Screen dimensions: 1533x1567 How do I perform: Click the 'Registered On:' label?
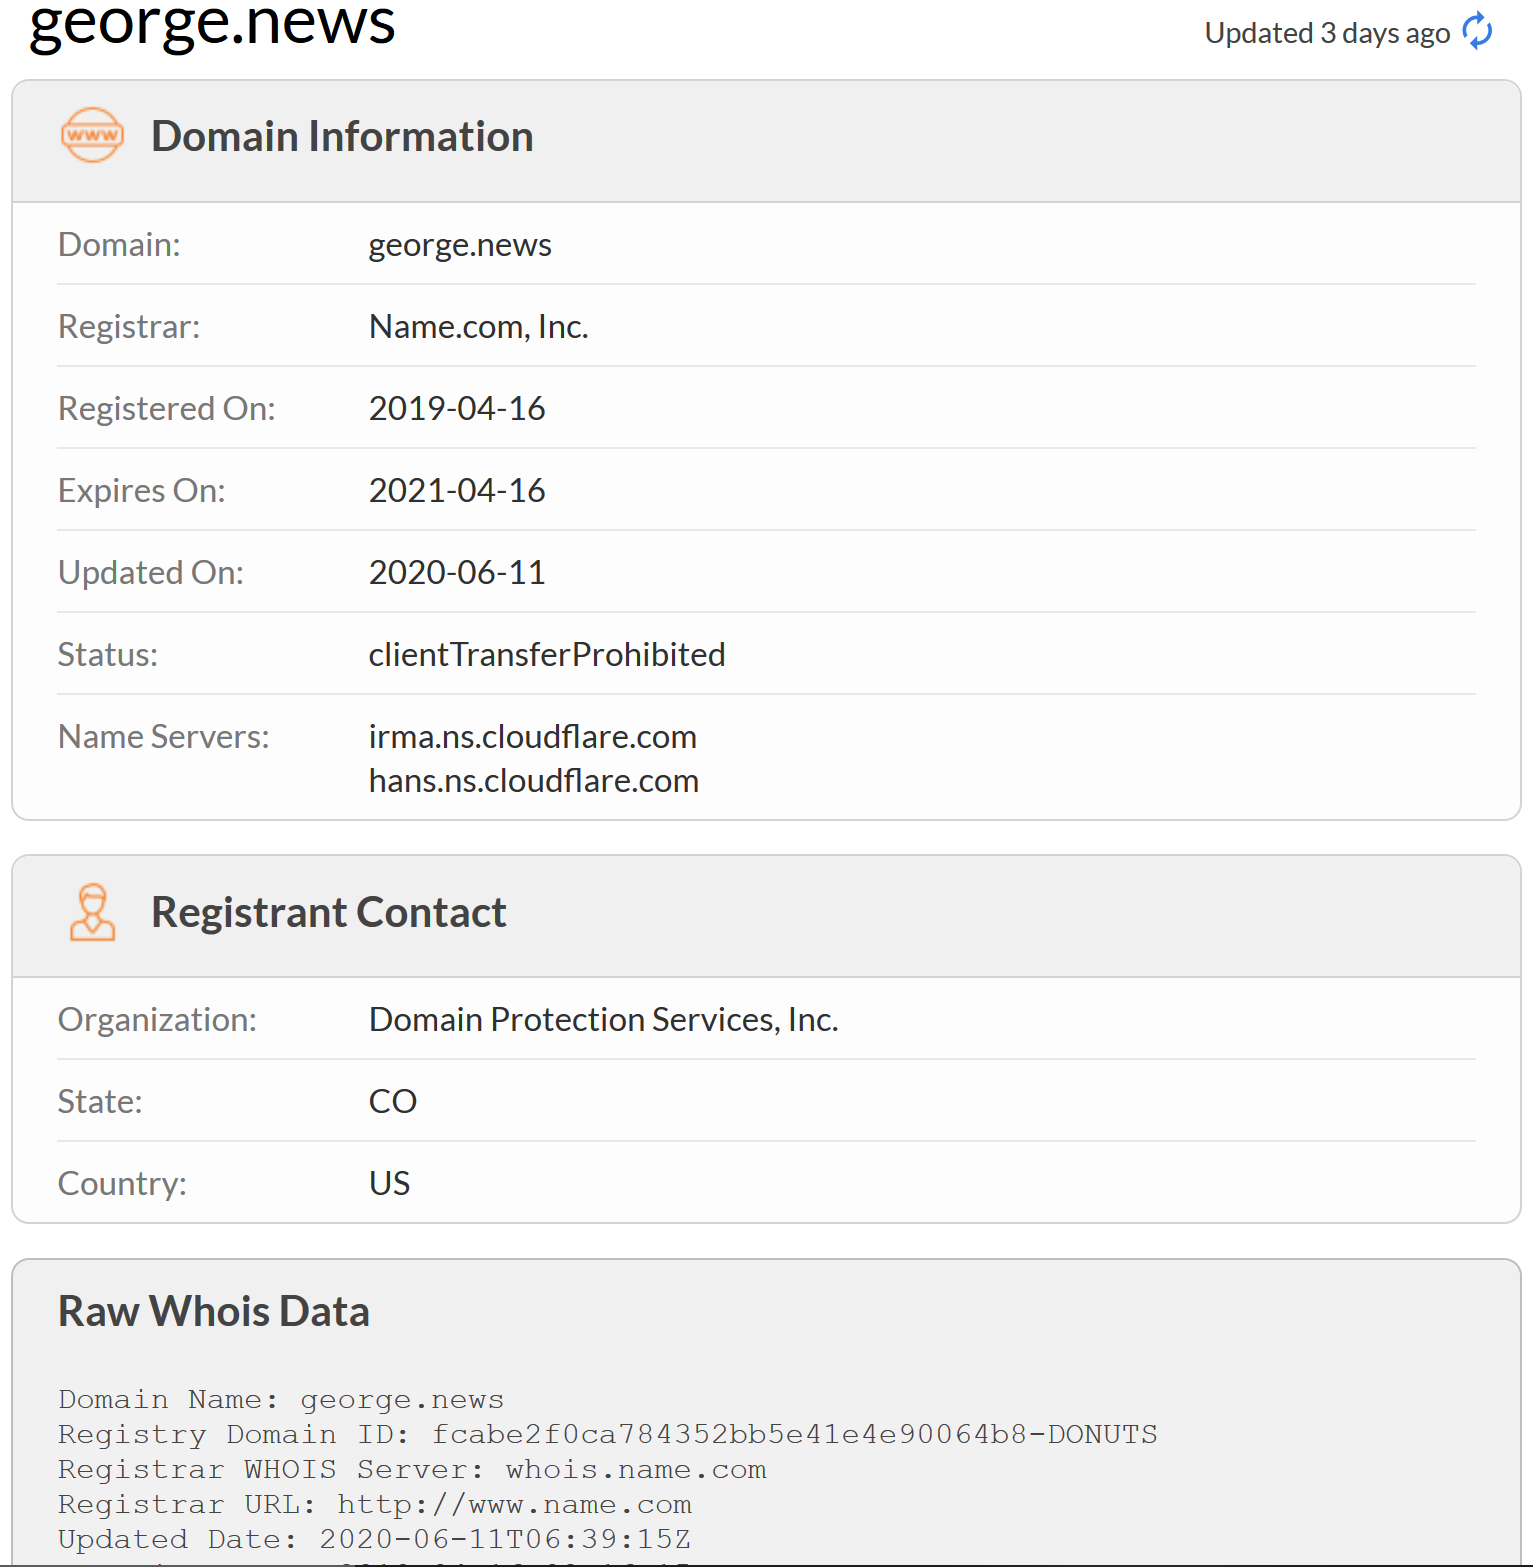(167, 409)
